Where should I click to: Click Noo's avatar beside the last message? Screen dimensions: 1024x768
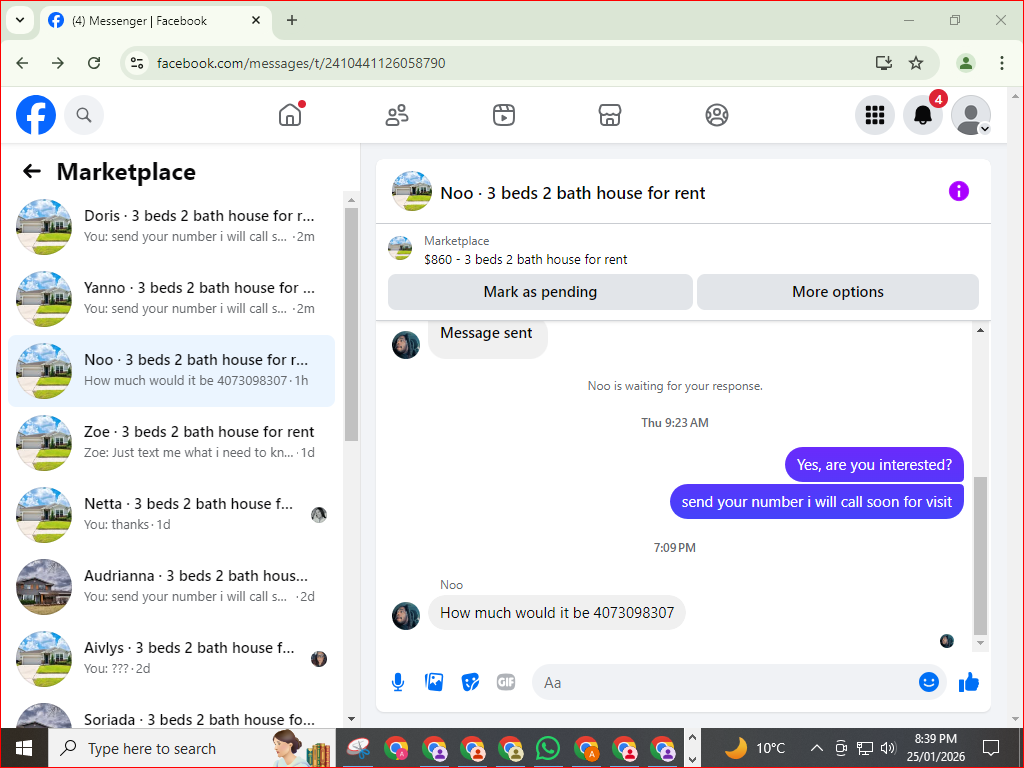406,615
